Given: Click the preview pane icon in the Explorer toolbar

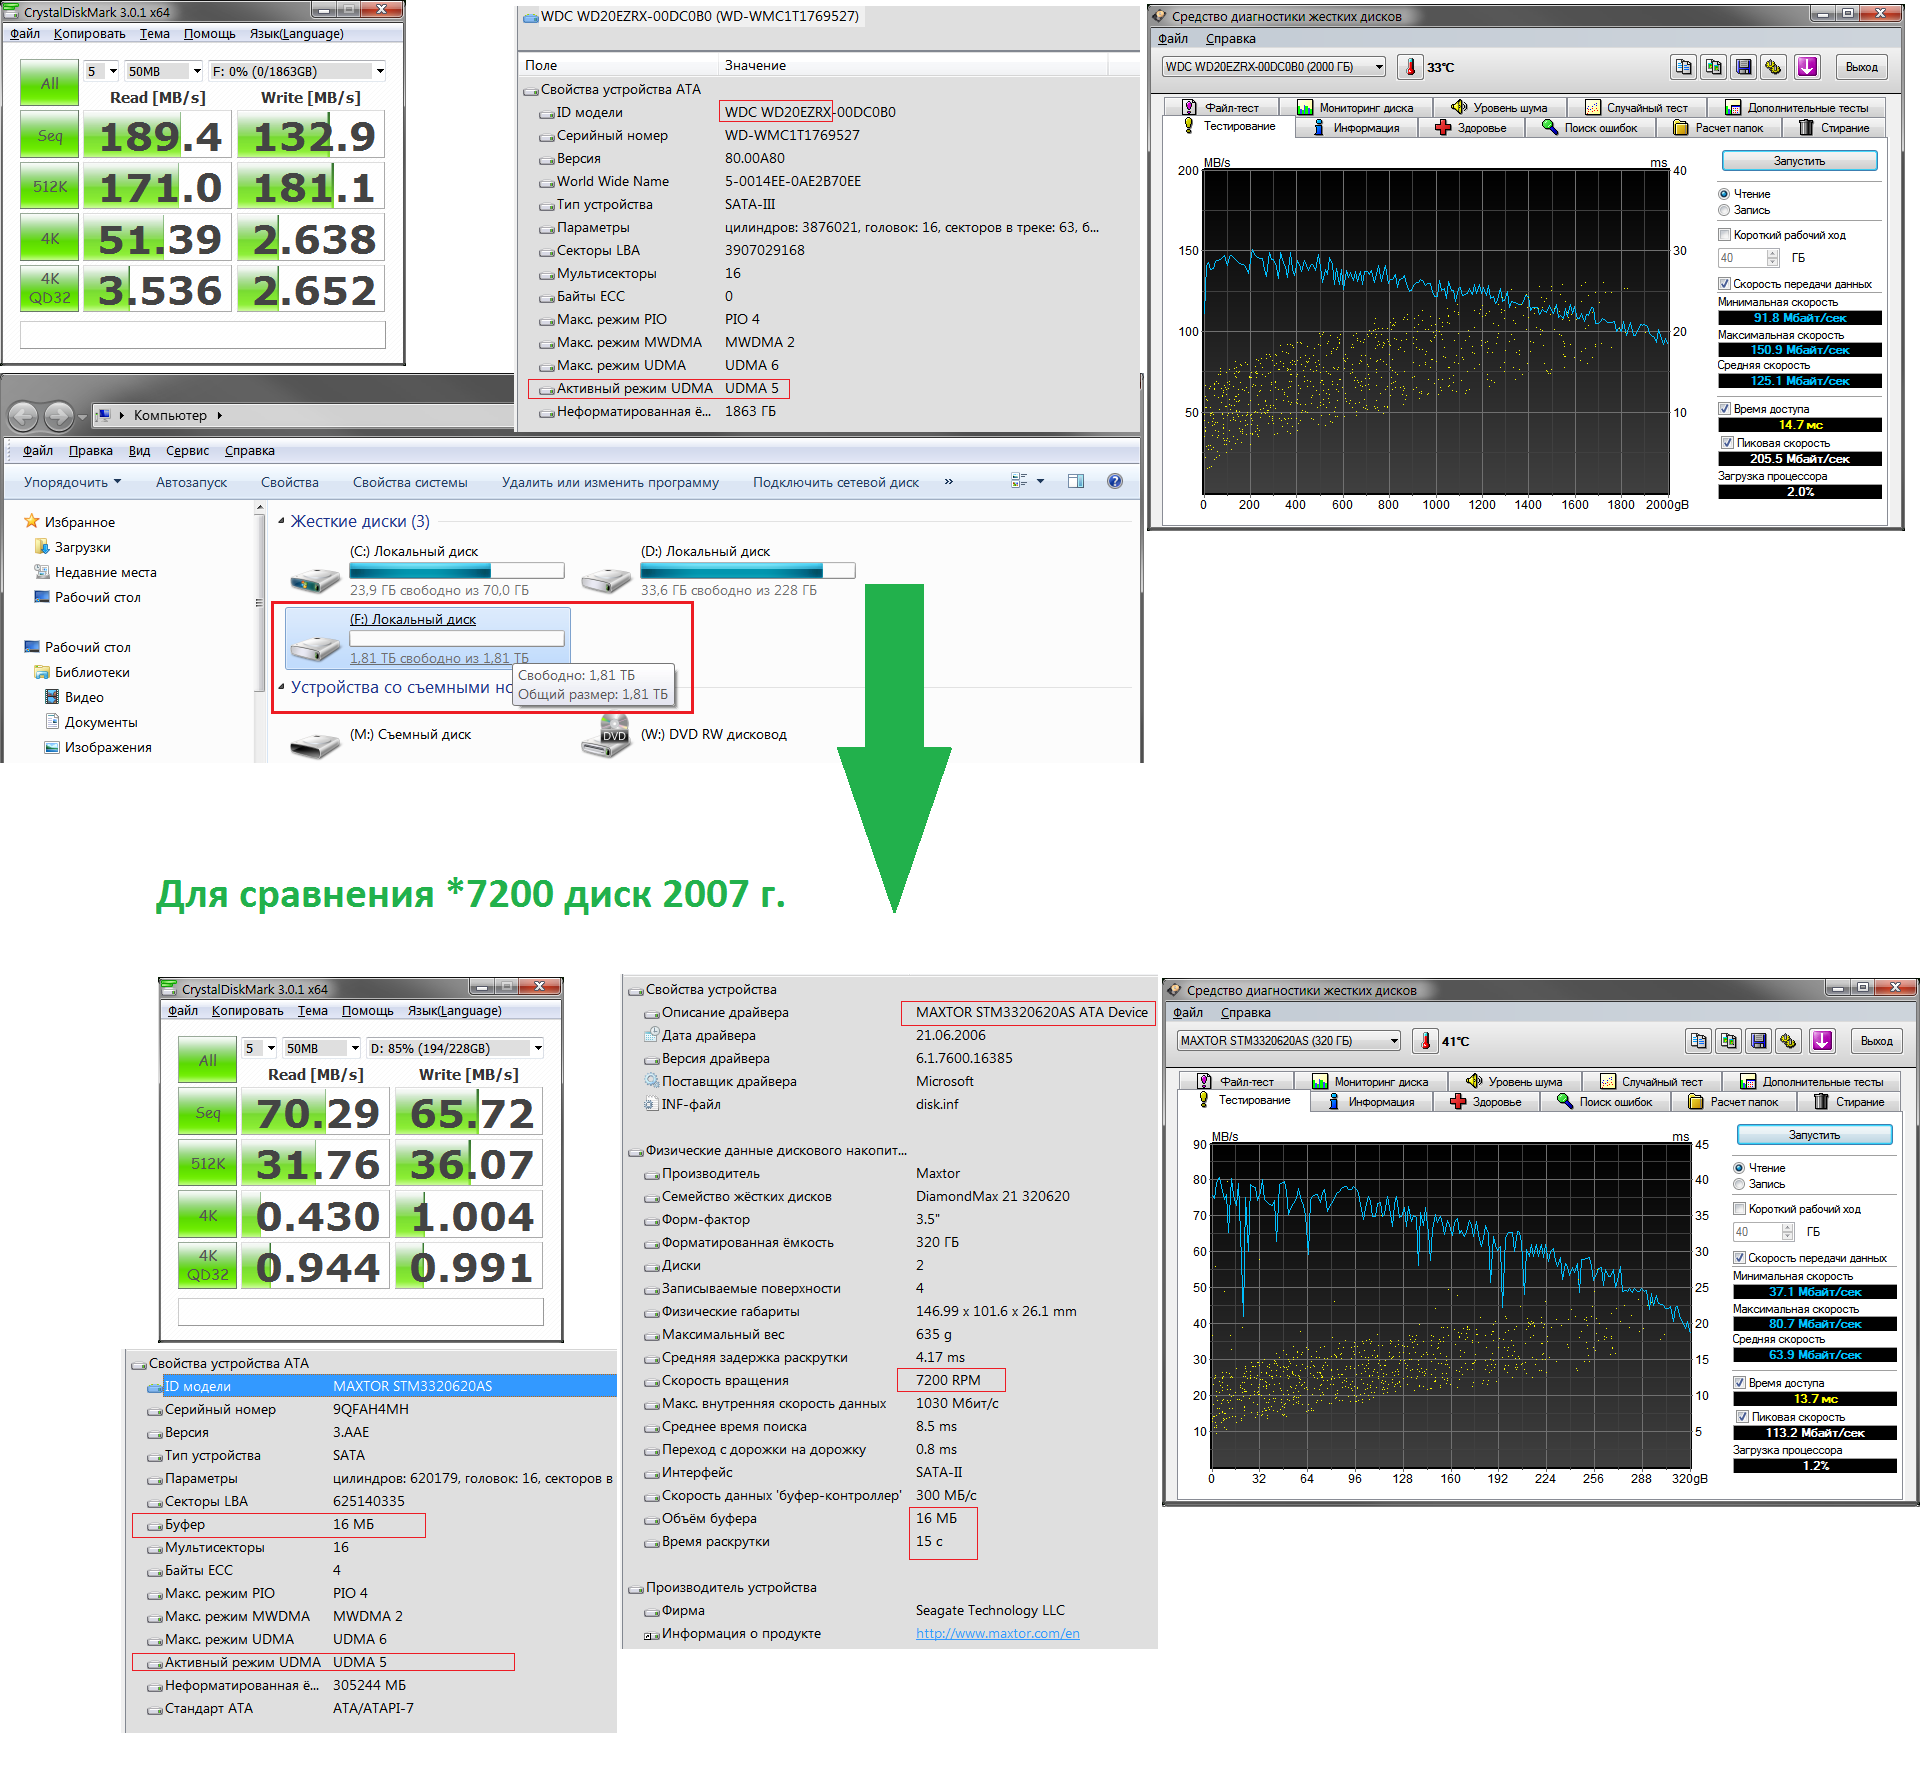Looking at the screenshot, I should click(1076, 481).
